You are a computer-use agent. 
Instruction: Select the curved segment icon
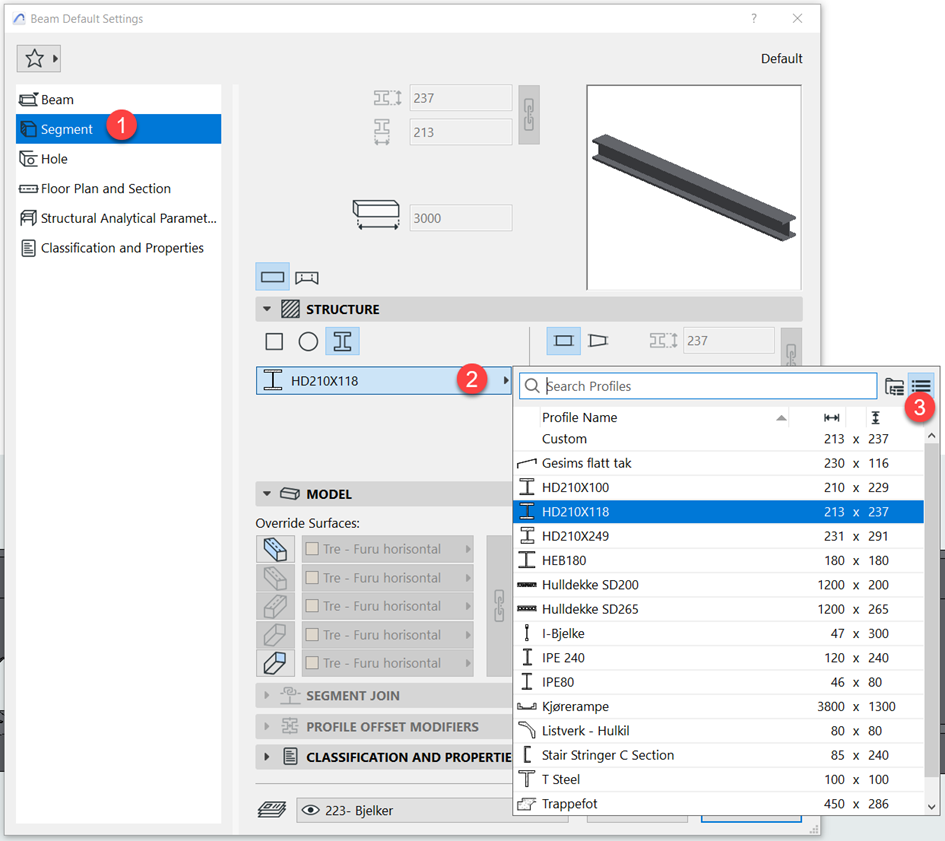[307, 277]
